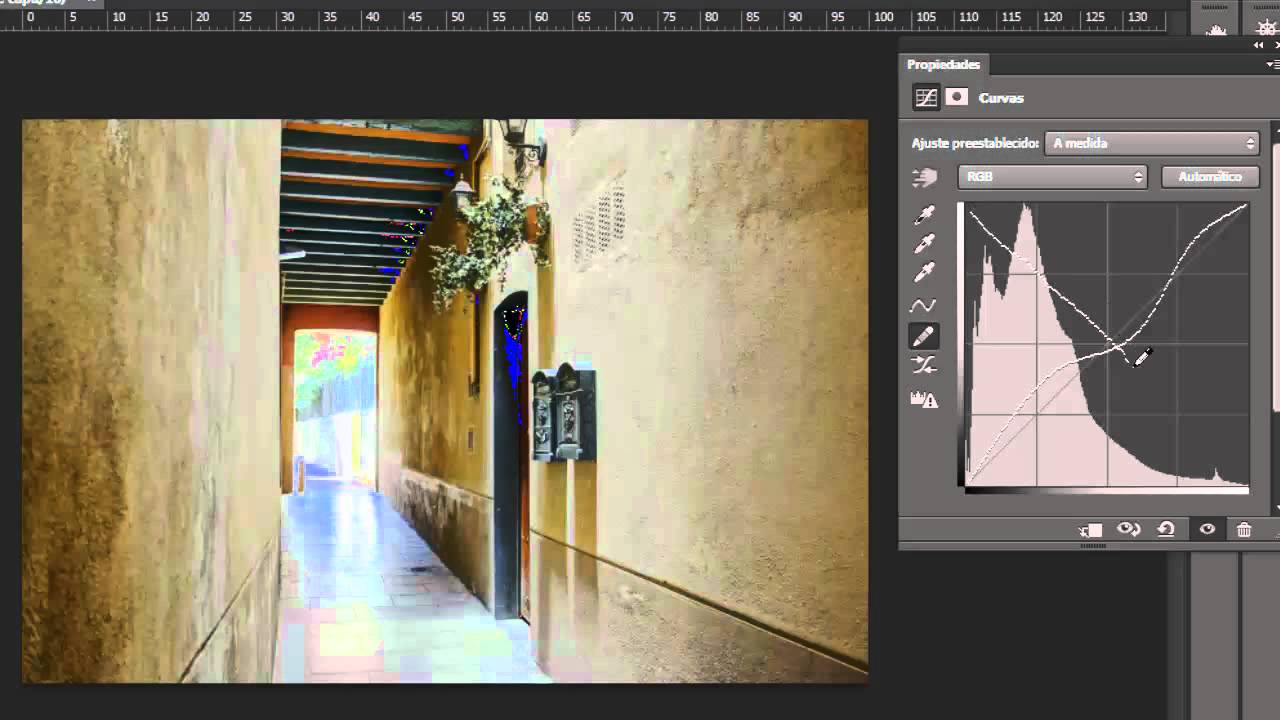This screenshot has height=720, width=1280.
Task: Click the horizontal ruler at mark 50
Action: coord(457,17)
